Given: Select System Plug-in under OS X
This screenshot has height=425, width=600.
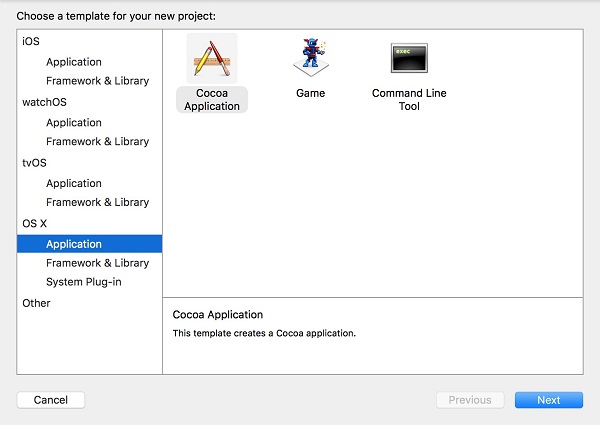Looking at the screenshot, I should click(x=84, y=282).
